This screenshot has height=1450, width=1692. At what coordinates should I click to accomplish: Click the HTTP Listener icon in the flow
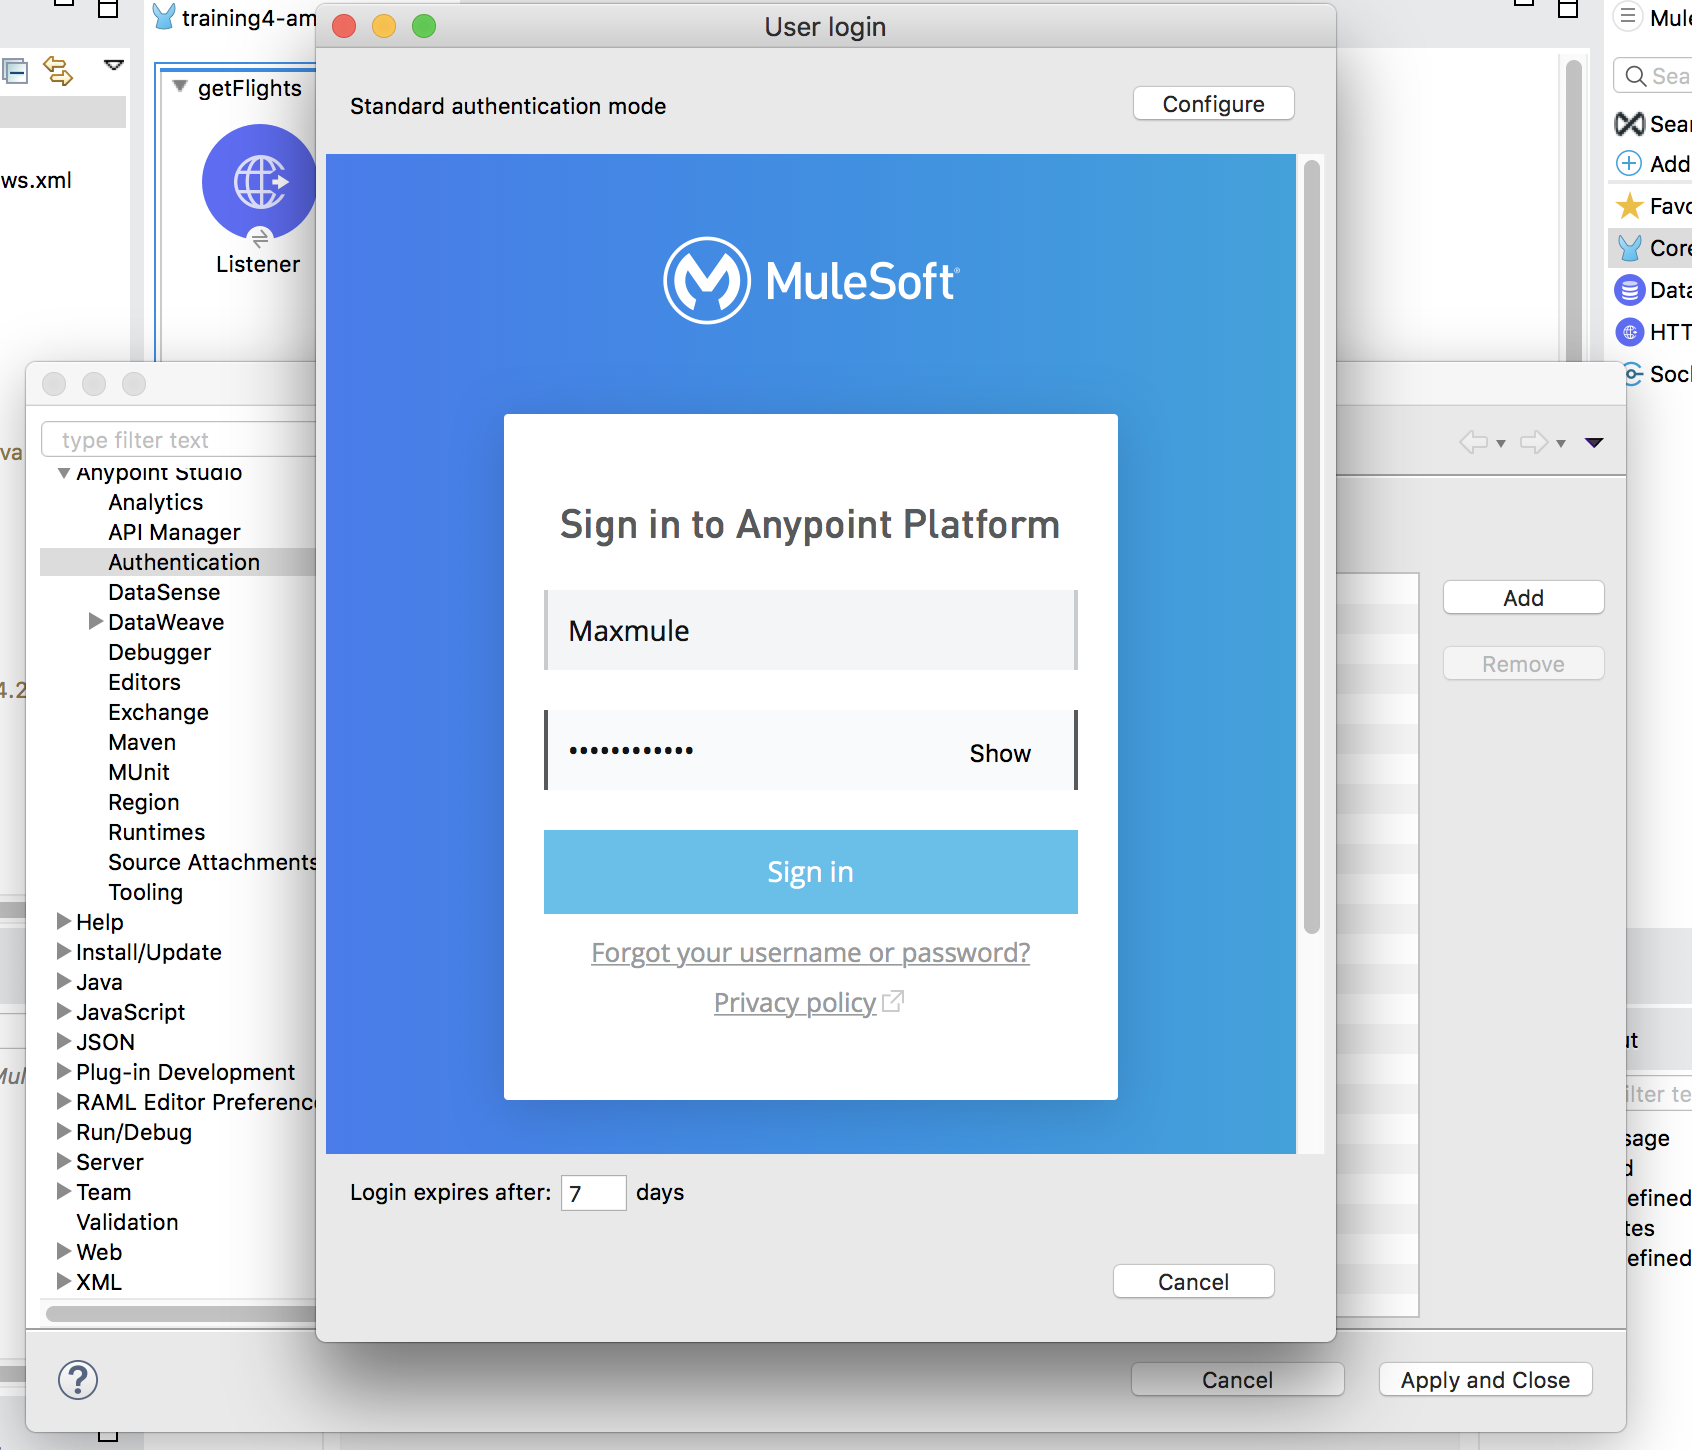coord(260,182)
